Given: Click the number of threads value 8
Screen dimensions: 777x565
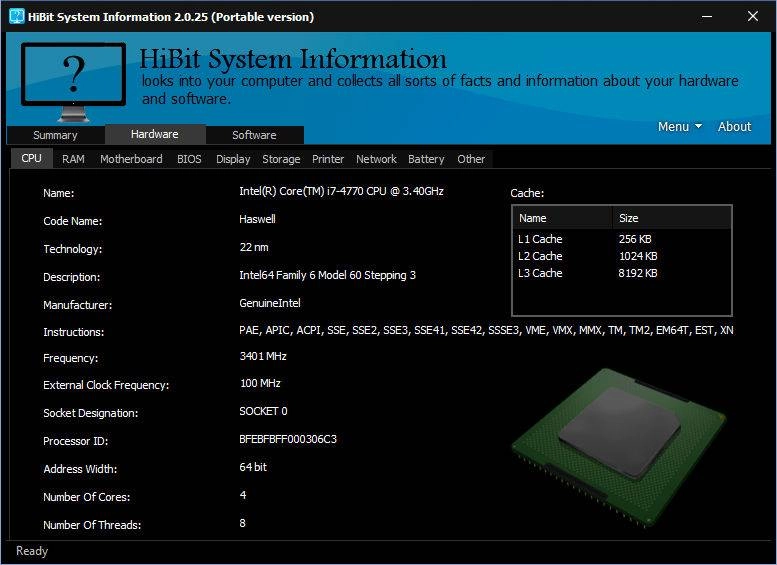Looking at the screenshot, I should tap(242, 523).
